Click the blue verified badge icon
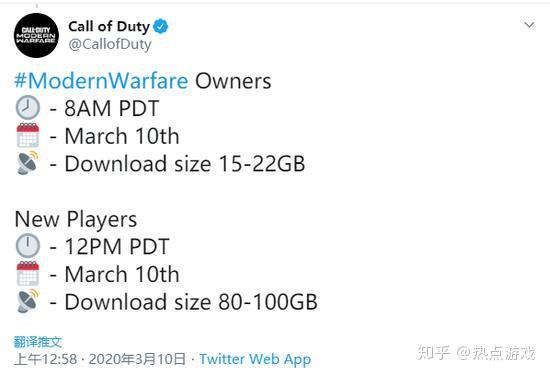The image size is (550, 376). (161, 26)
